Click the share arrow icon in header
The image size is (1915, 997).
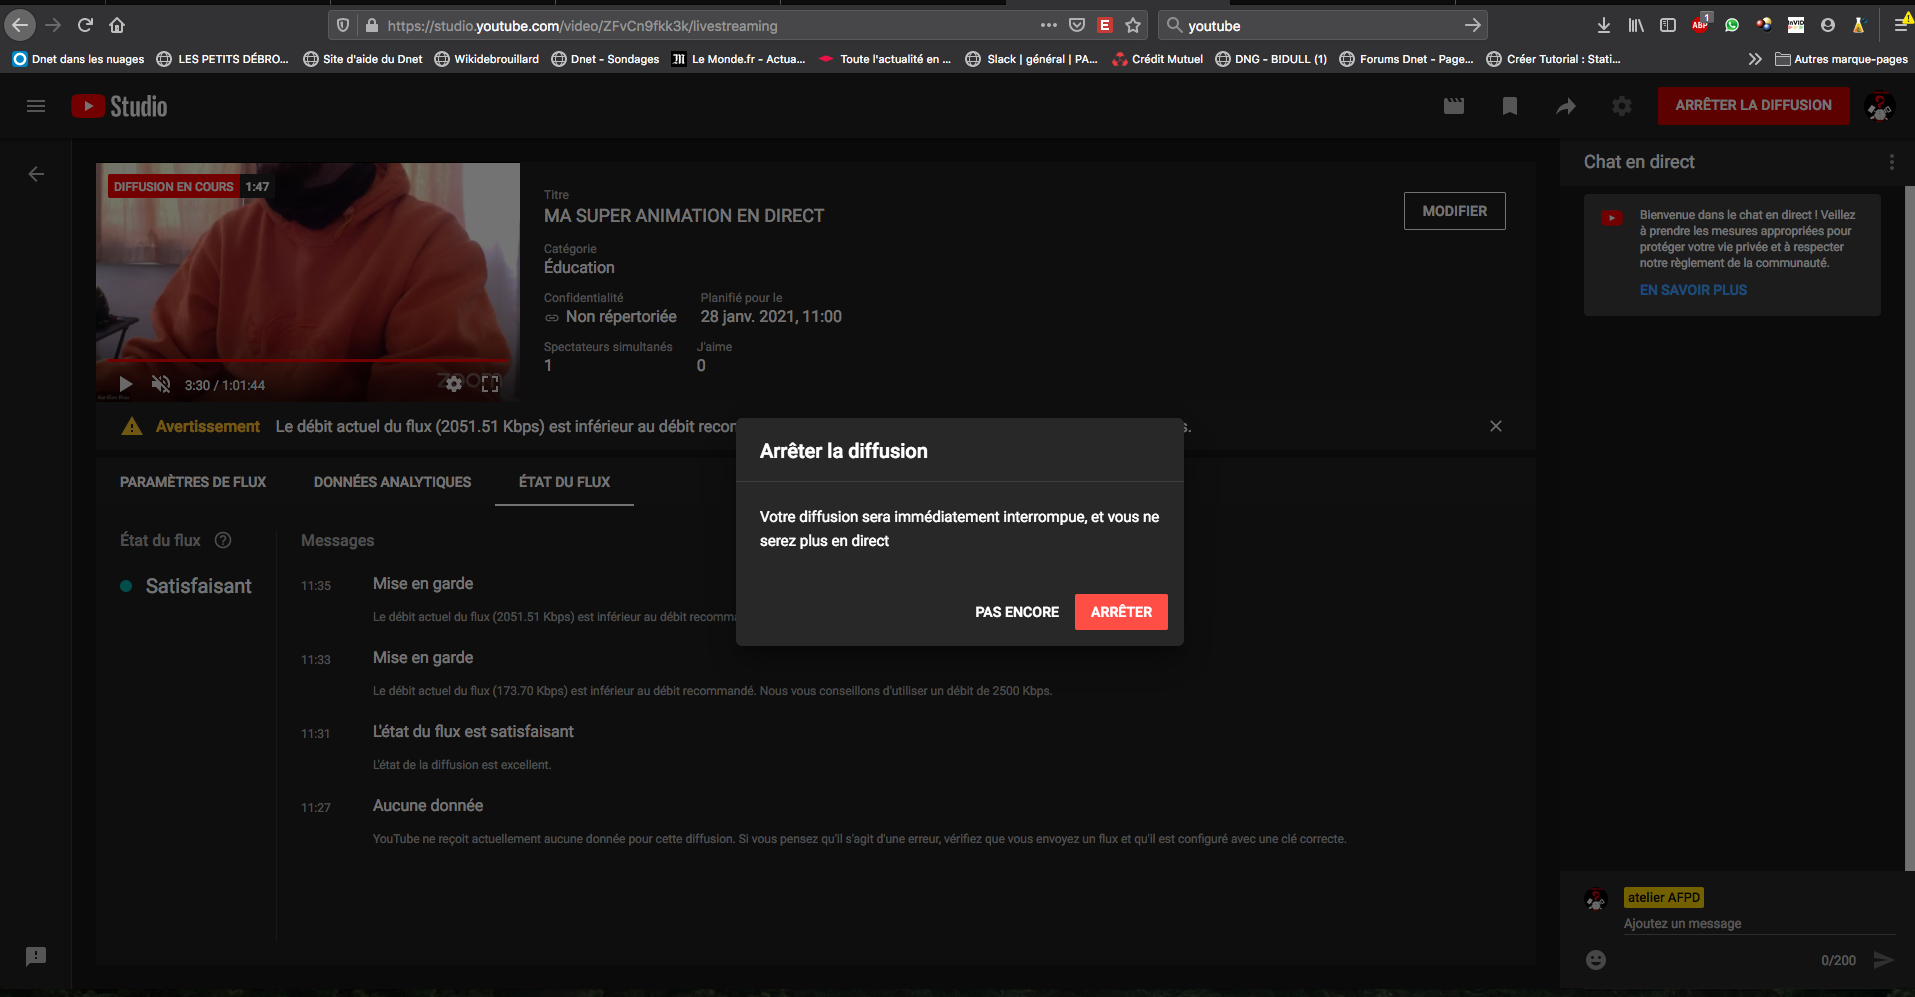point(1566,106)
